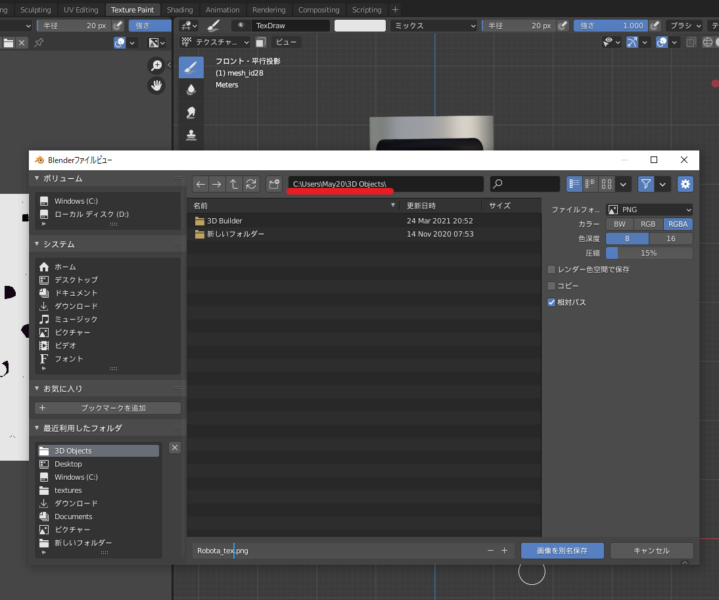Select thumbnail display mode

606,184
